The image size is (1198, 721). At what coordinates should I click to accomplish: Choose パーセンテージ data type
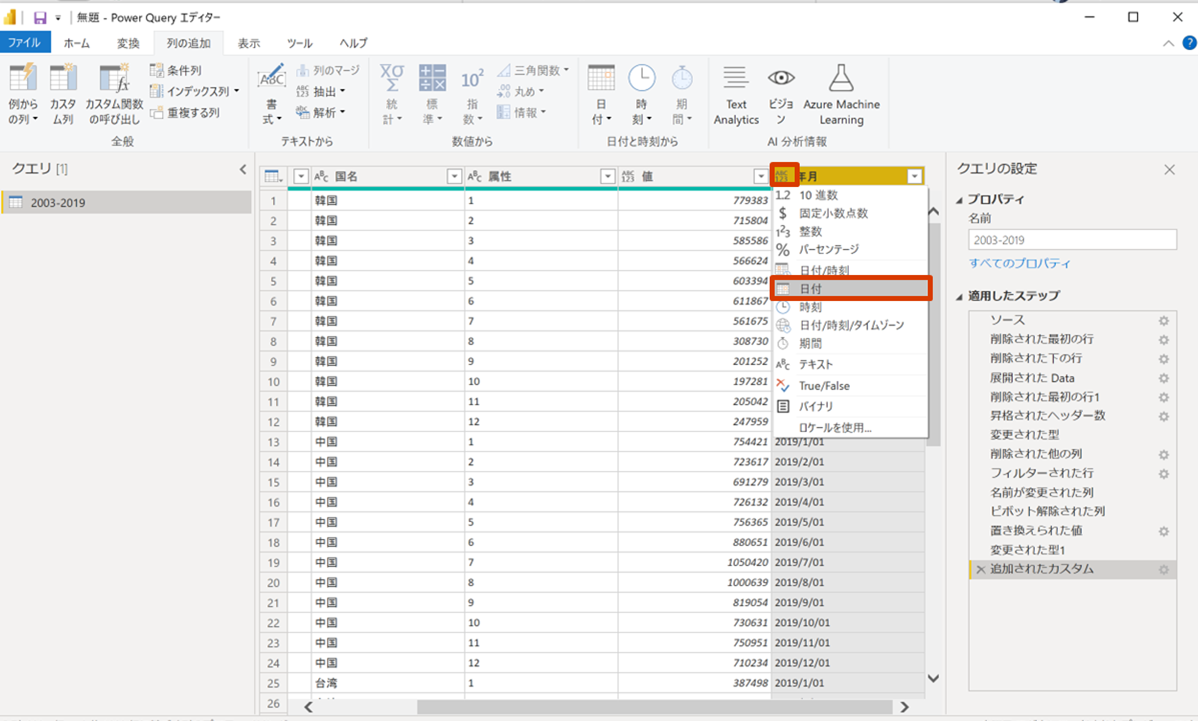(x=850, y=249)
